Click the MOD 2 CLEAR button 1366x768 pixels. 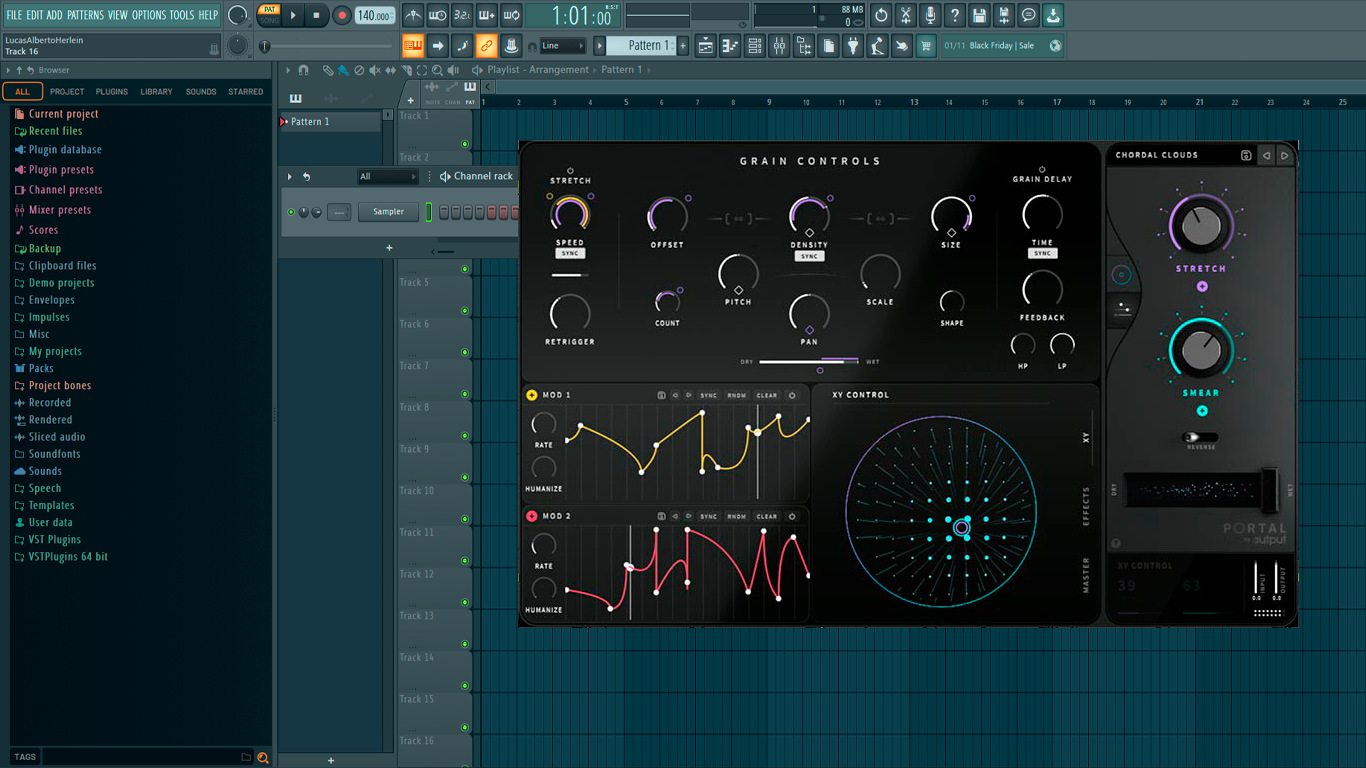pyautogui.click(x=767, y=517)
